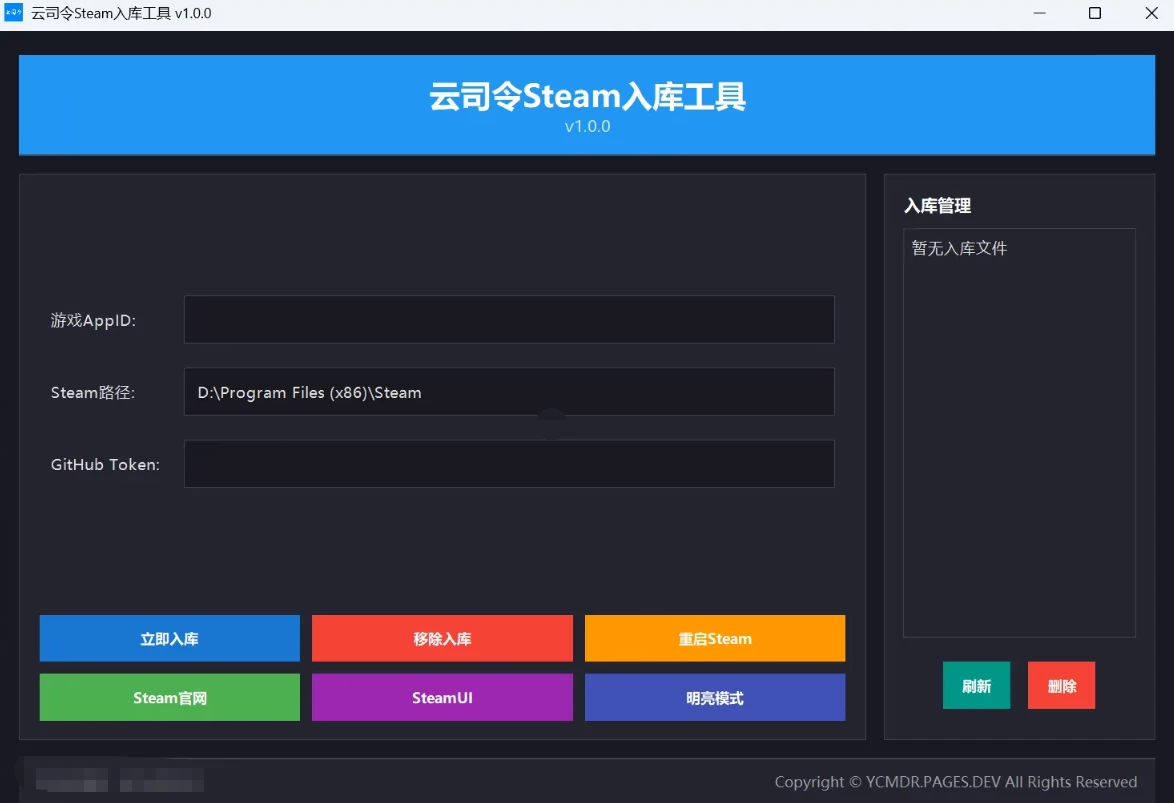Switch theme with the 明亮模式 button
The width and height of the screenshot is (1174, 803).
(x=715, y=697)
